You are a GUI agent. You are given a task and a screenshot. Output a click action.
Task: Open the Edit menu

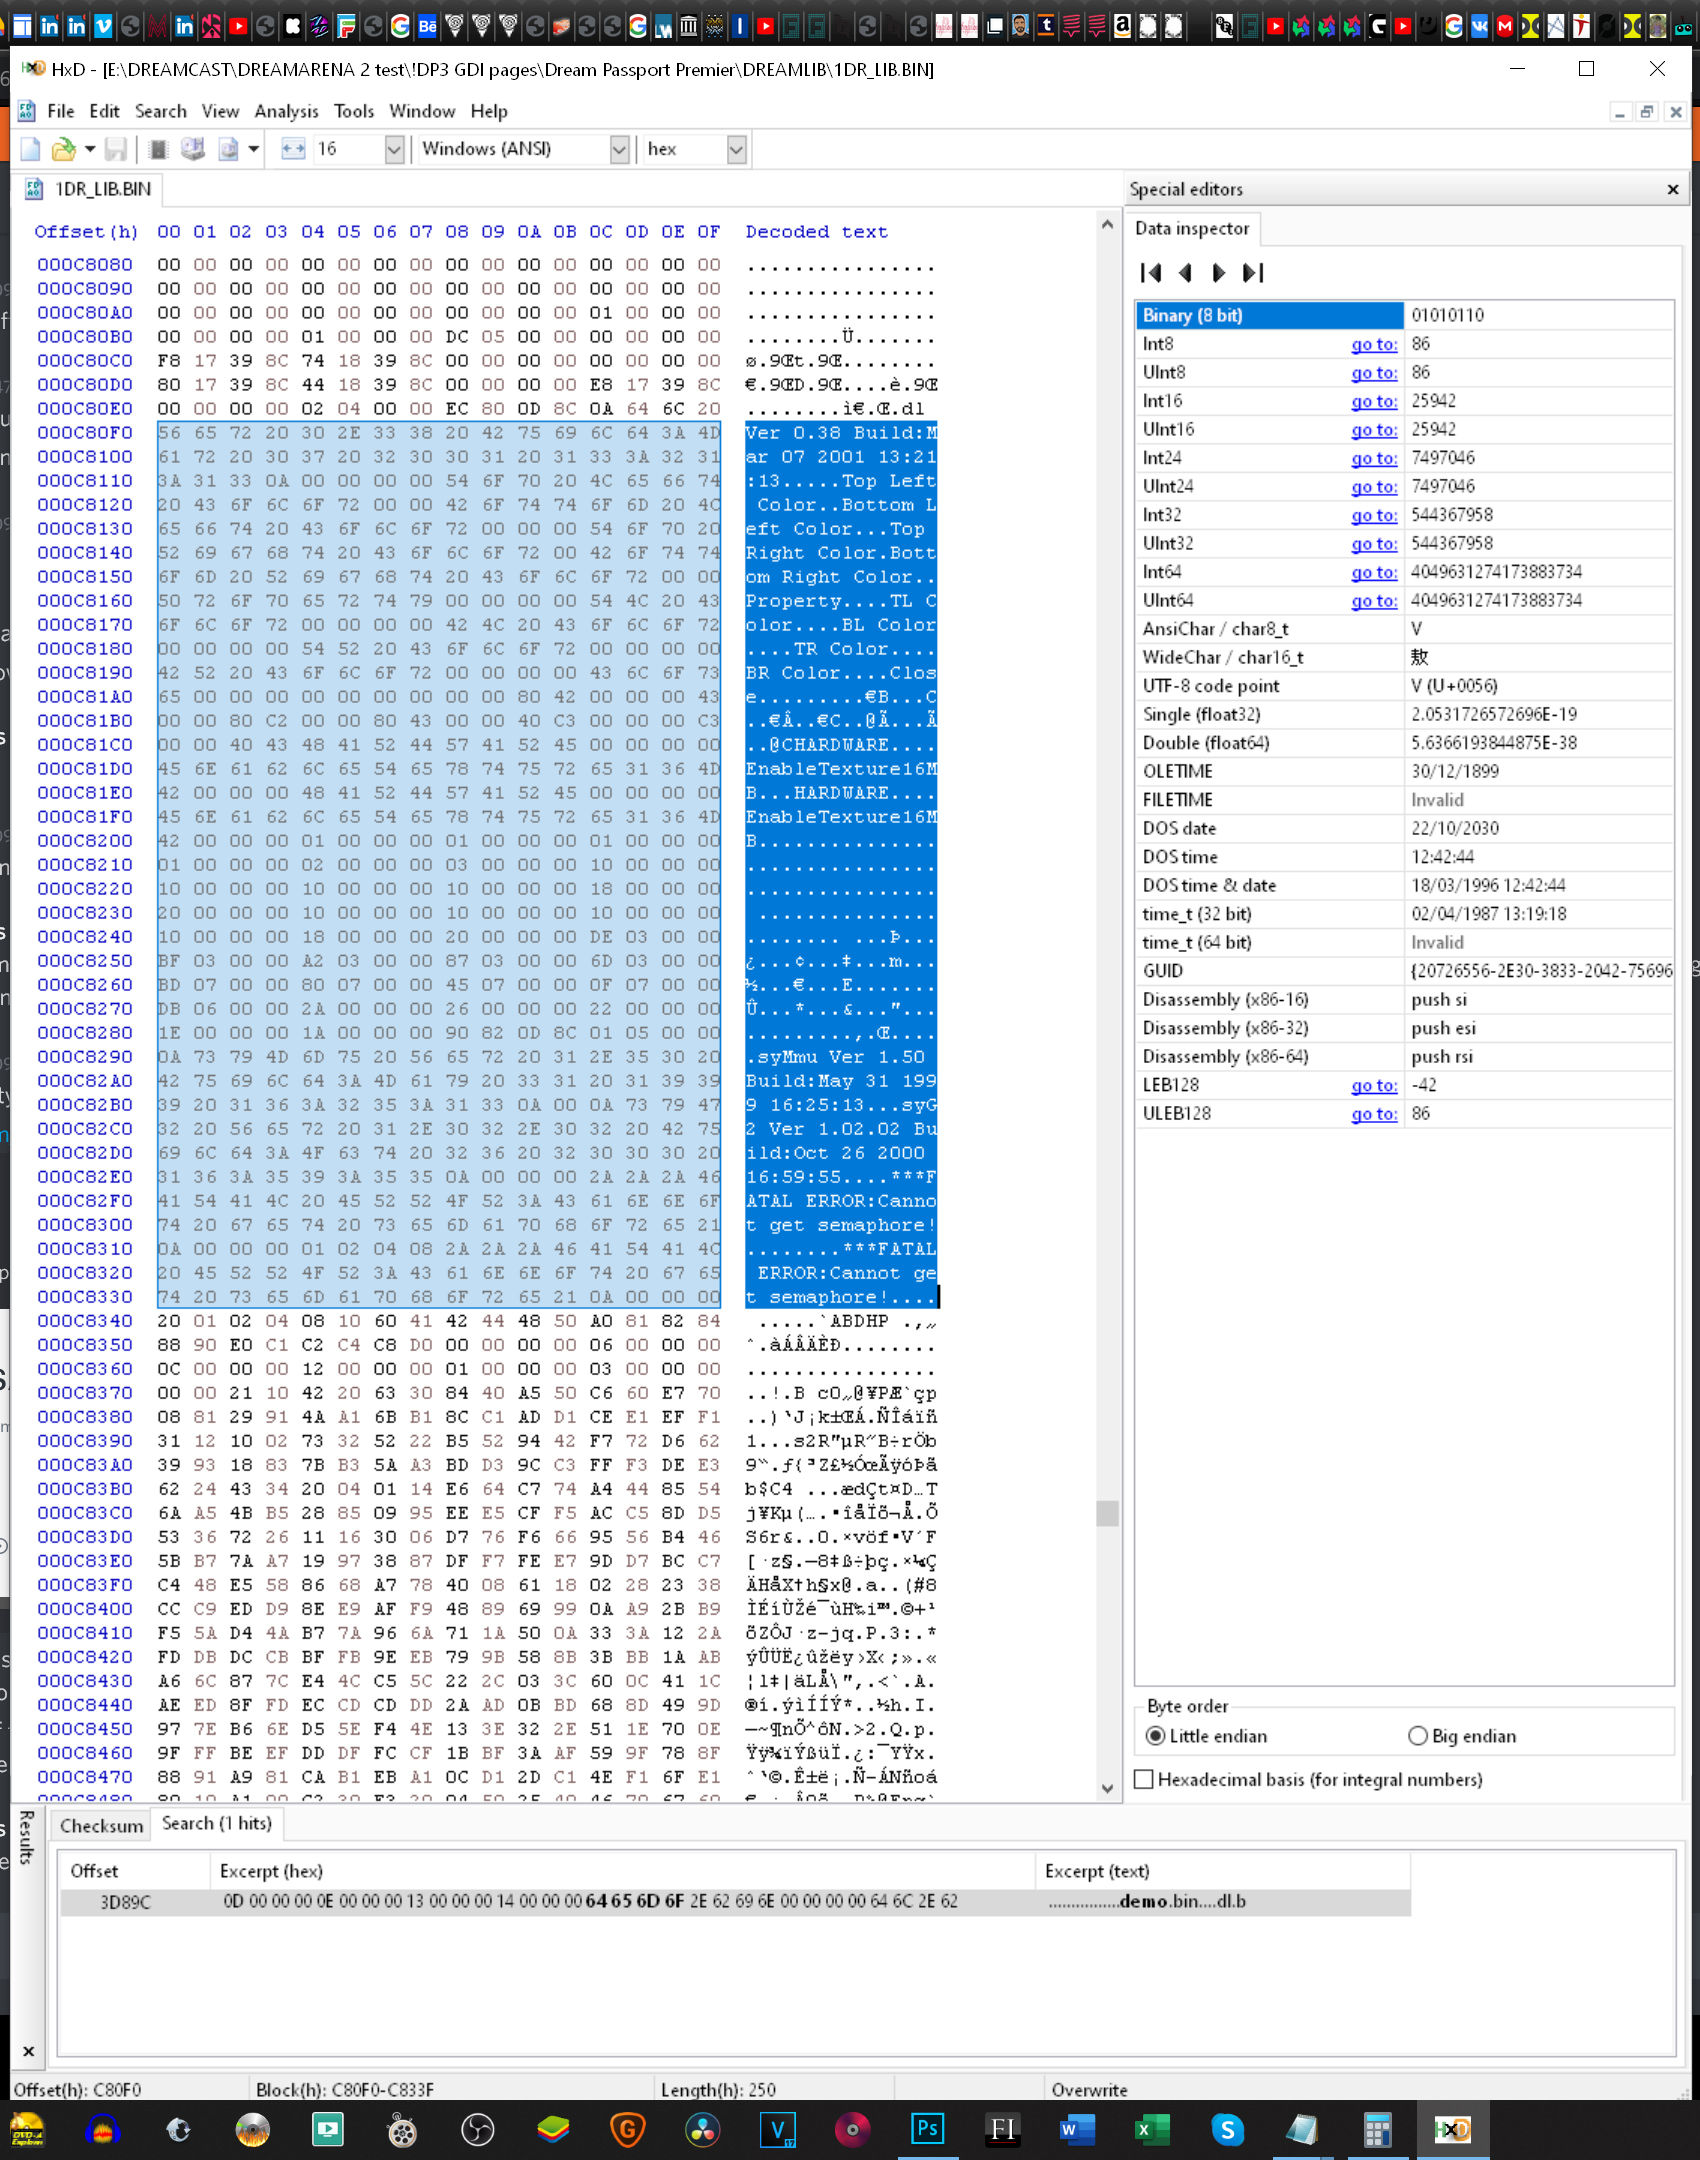tap(104, 111)
